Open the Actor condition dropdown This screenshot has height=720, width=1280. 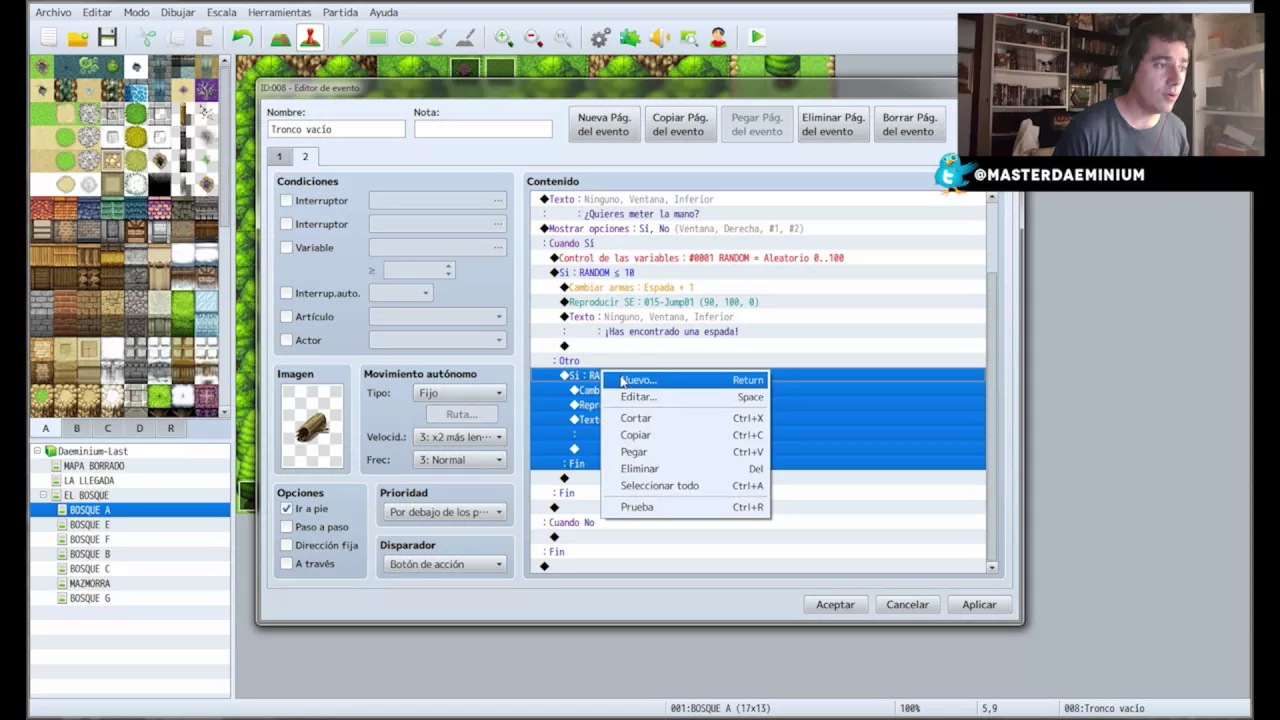click(x=437, y=340)
